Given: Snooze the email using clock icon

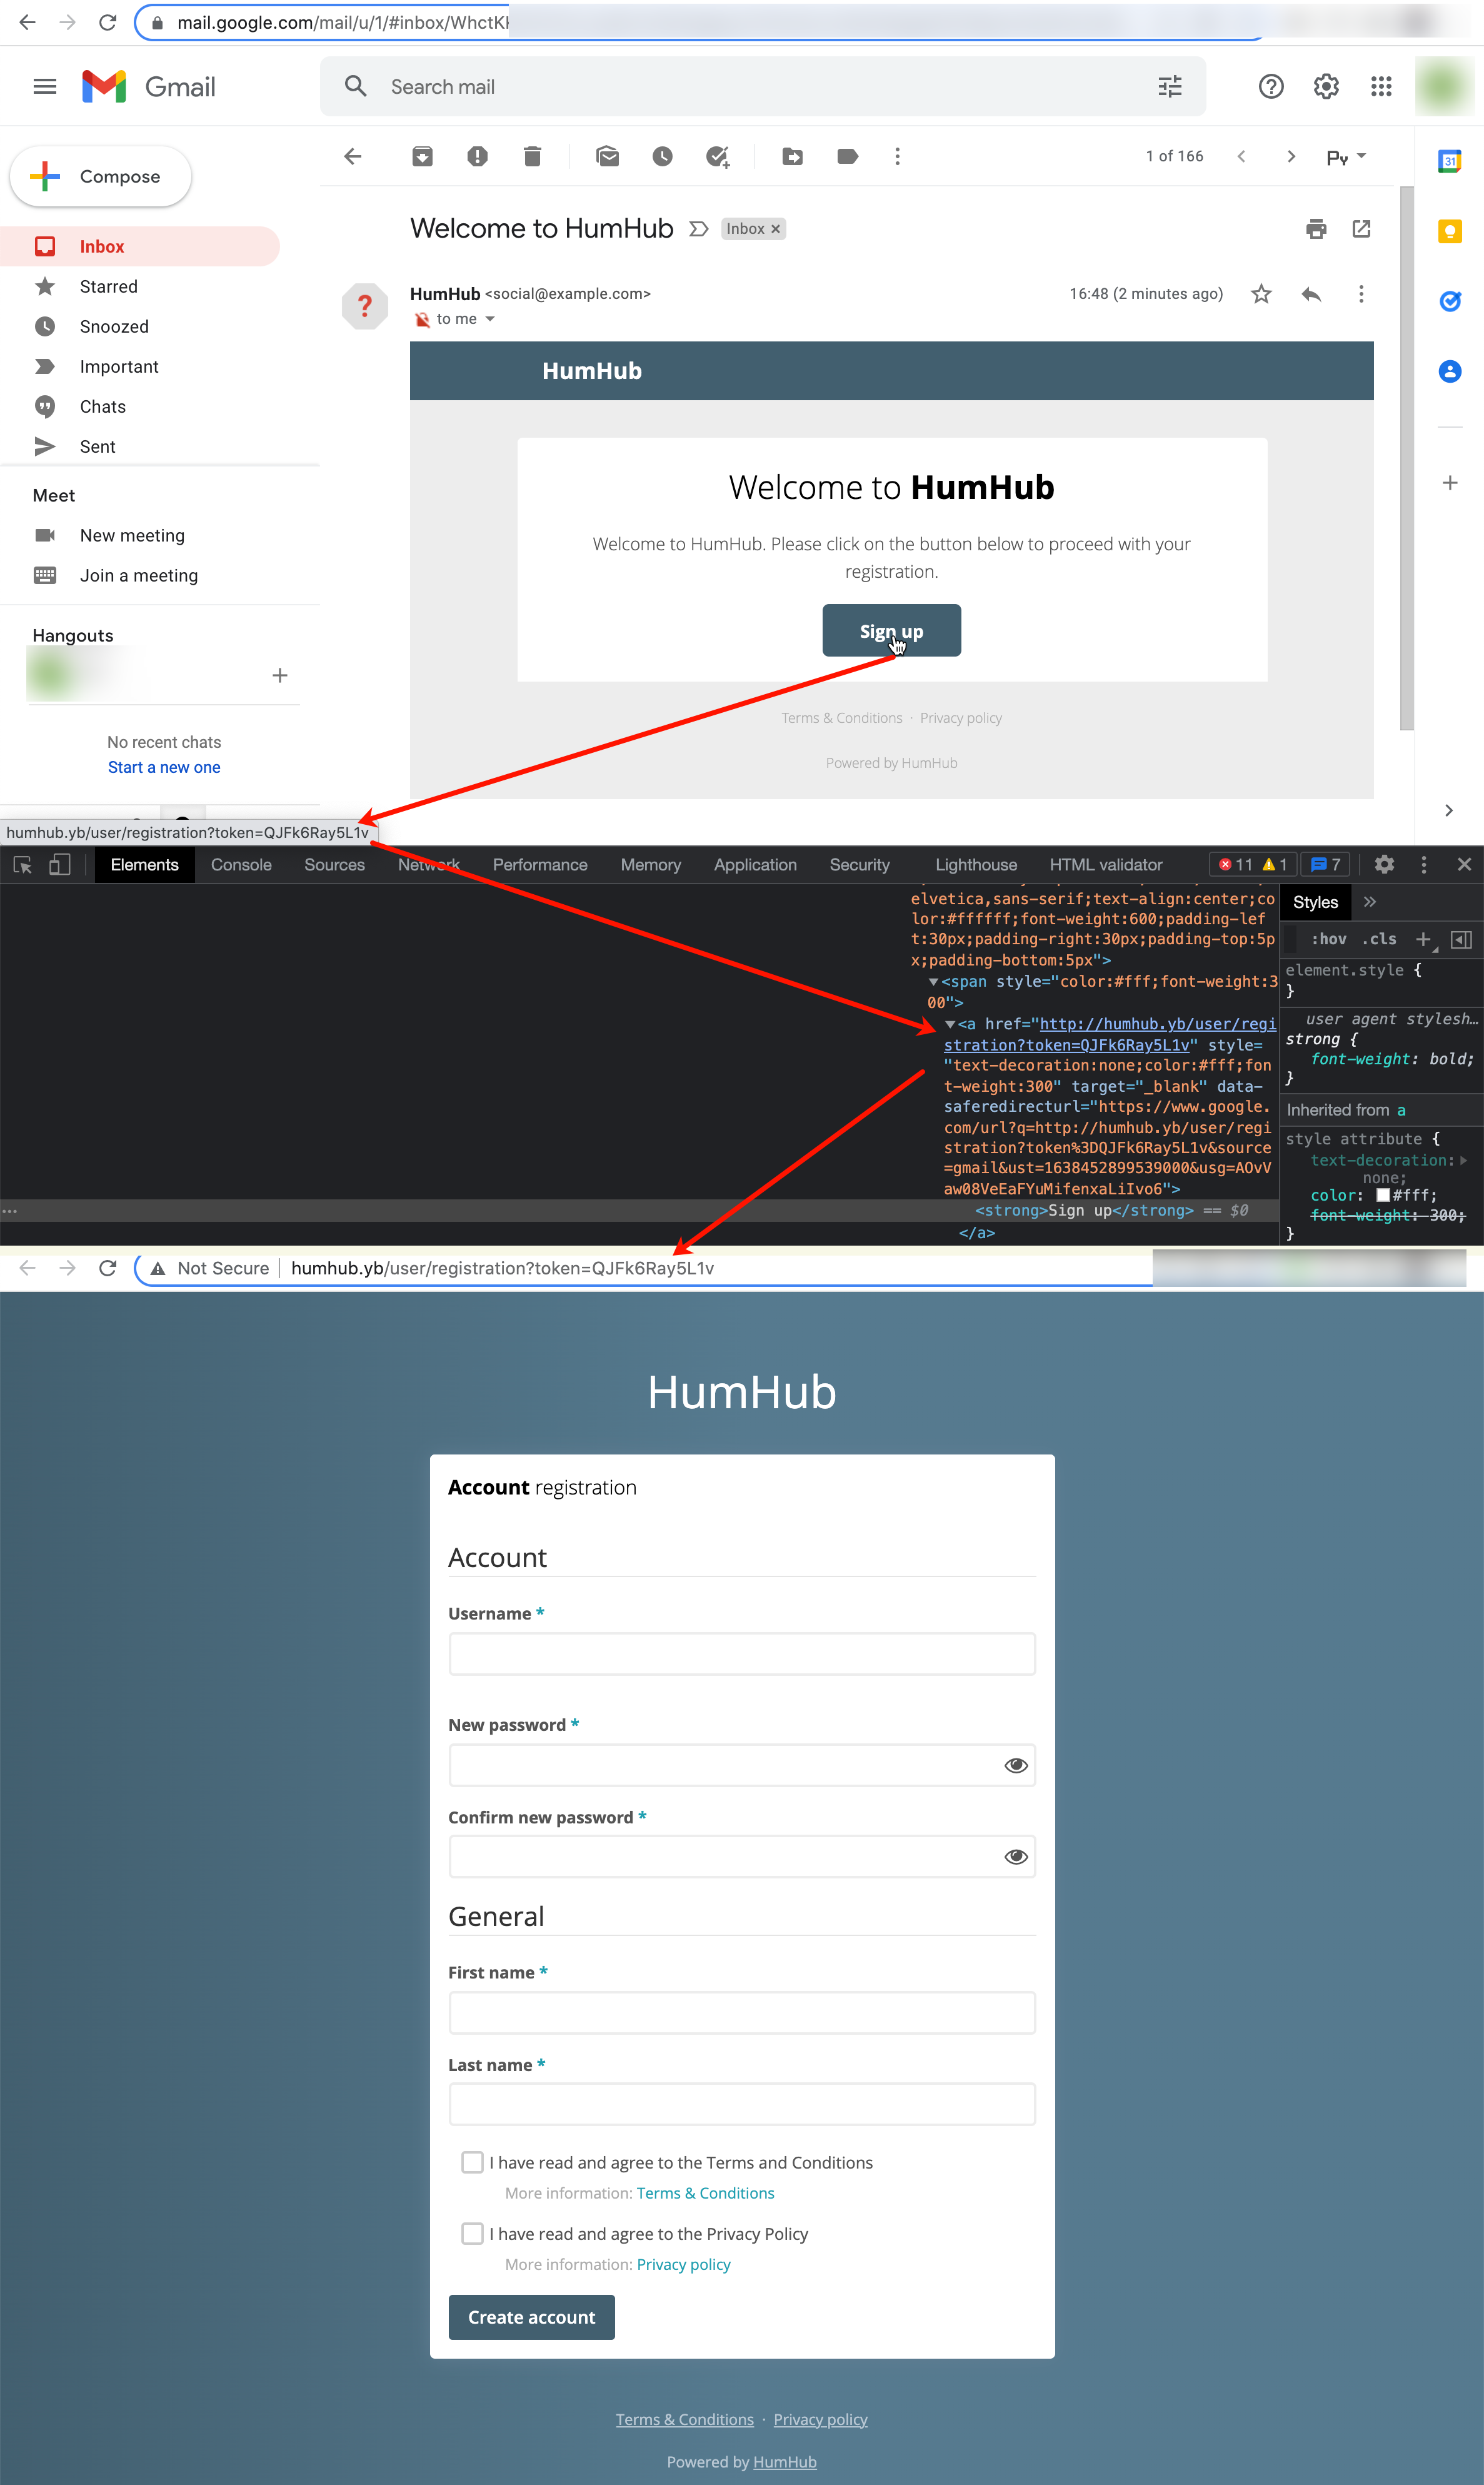Looking at the screenshot, I should [662, 157].
